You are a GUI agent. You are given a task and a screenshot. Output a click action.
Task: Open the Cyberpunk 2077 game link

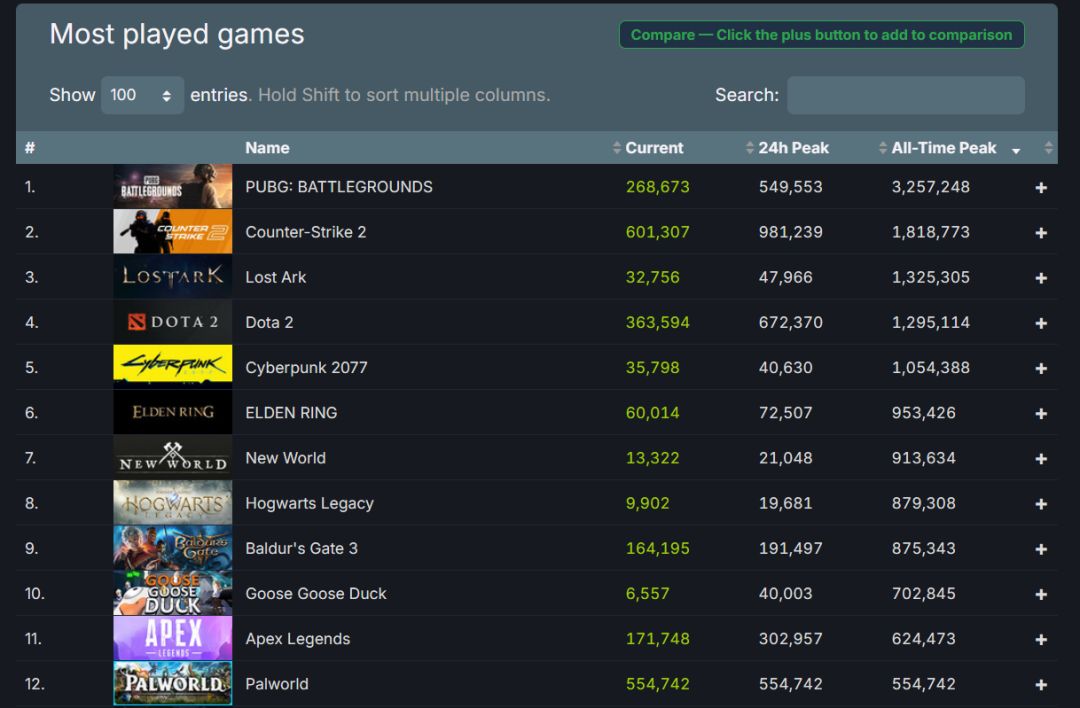tap(307, 368)
